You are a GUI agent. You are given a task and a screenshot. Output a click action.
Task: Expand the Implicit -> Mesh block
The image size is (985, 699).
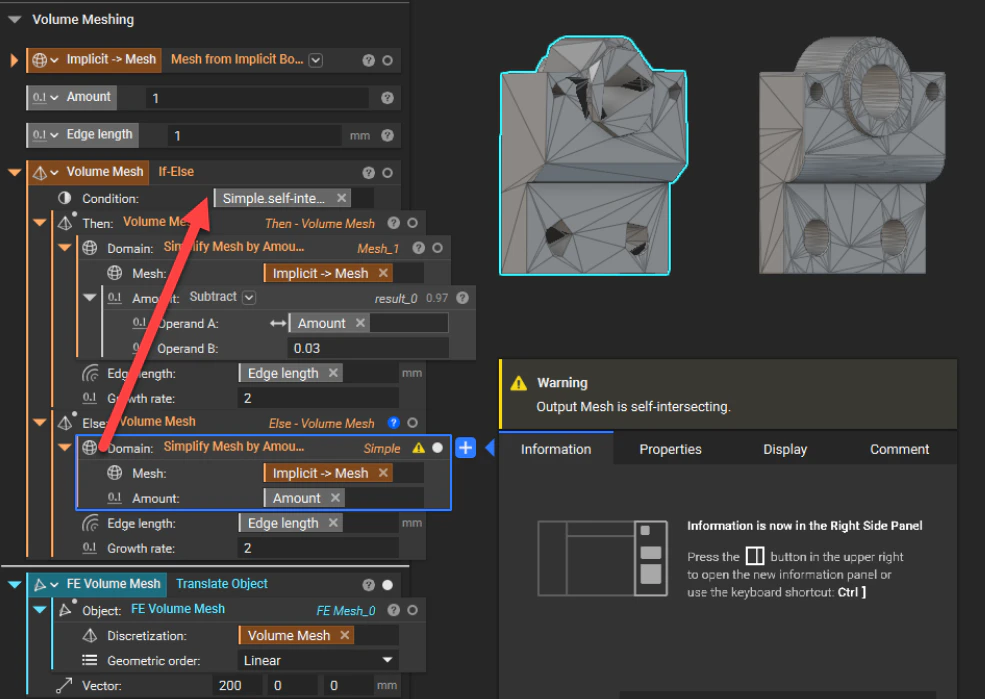tap(14, 60)
